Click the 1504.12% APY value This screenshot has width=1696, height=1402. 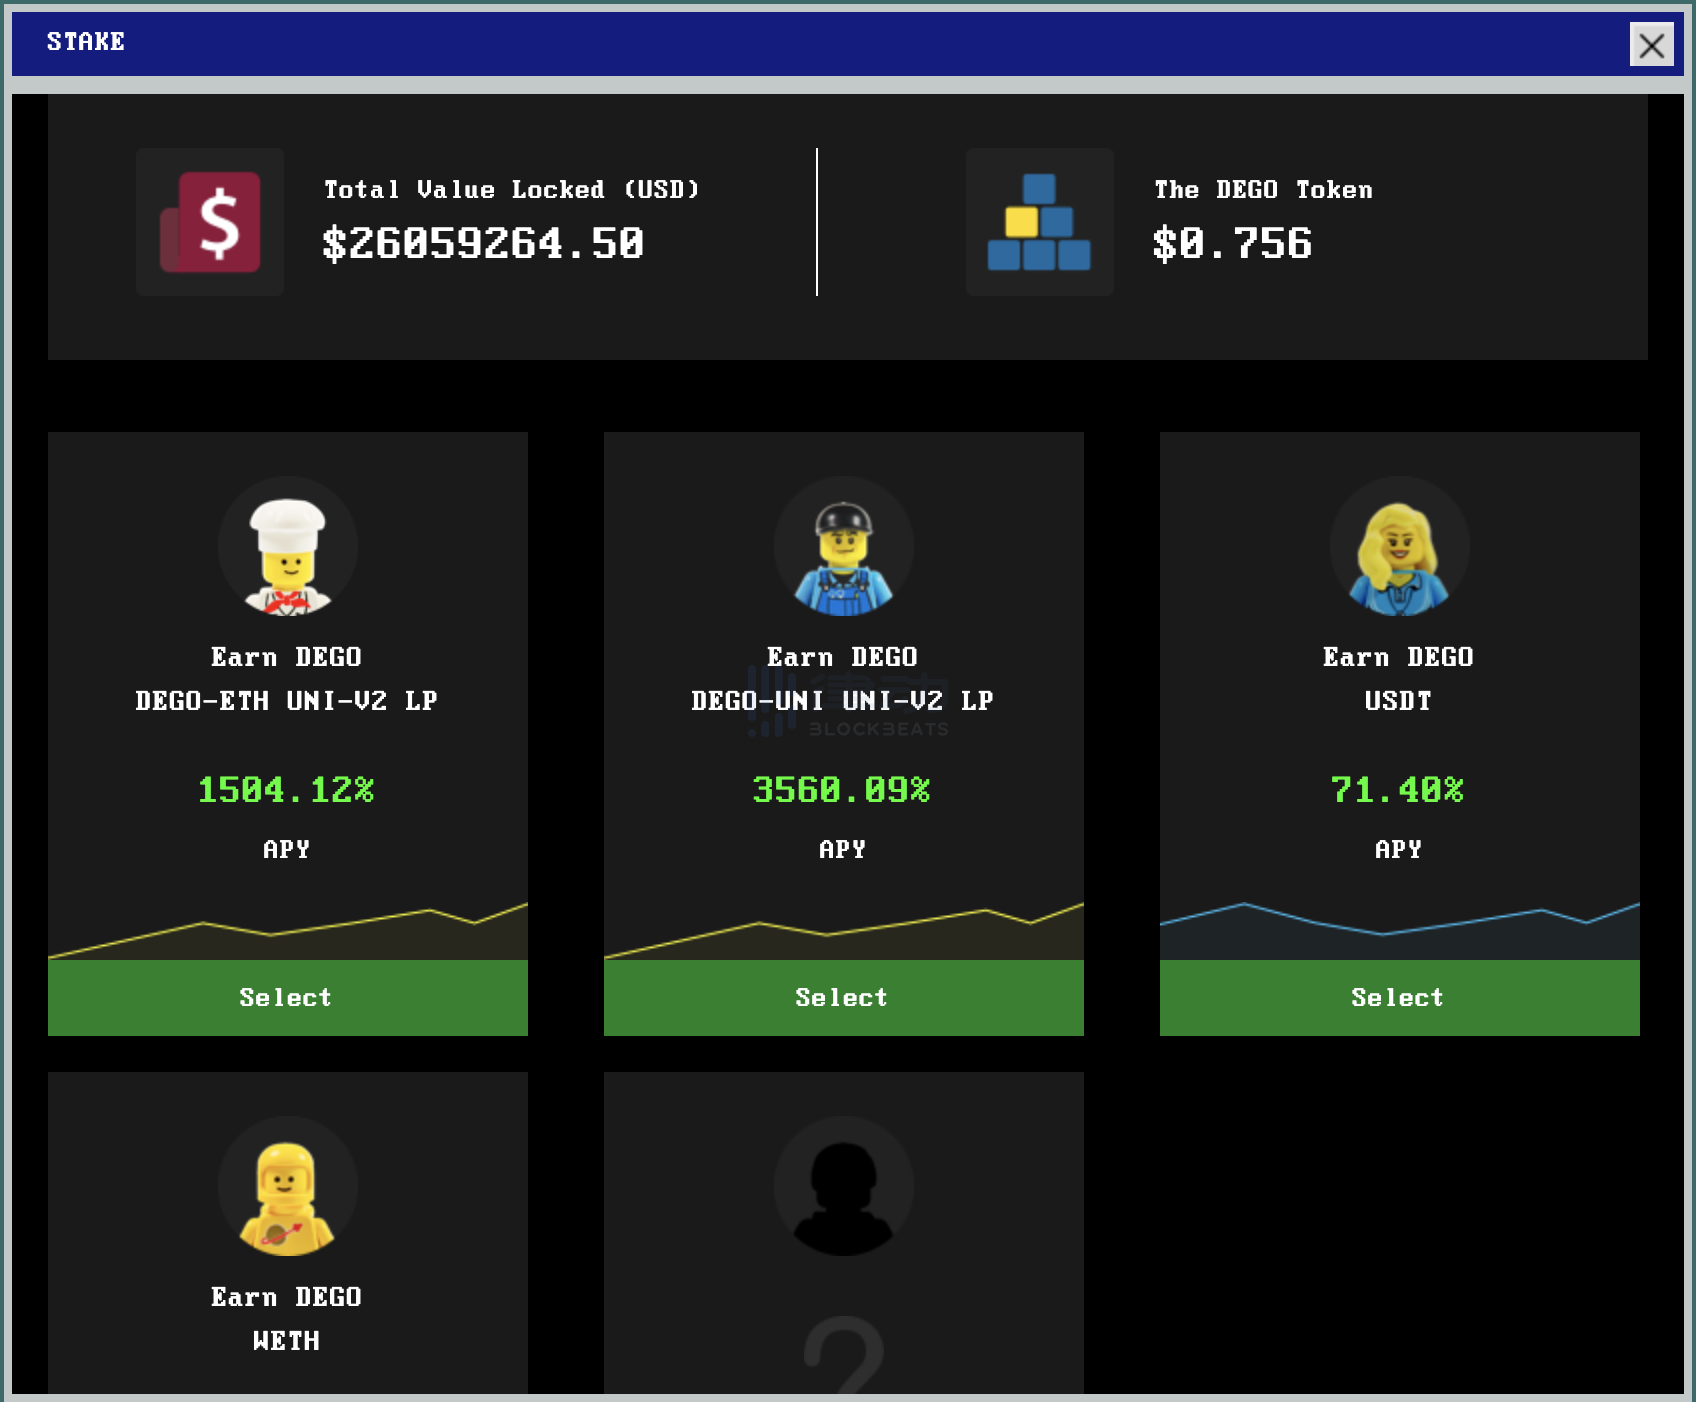coord(286,790)
